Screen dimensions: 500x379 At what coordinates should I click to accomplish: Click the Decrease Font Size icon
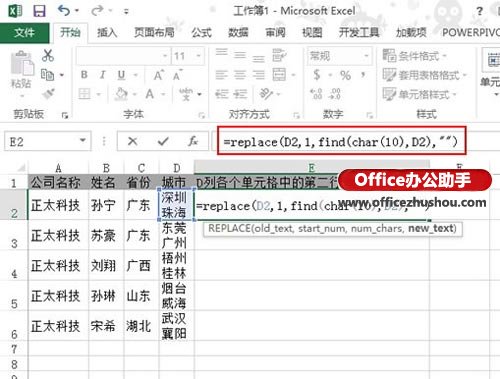coord(178,75)
